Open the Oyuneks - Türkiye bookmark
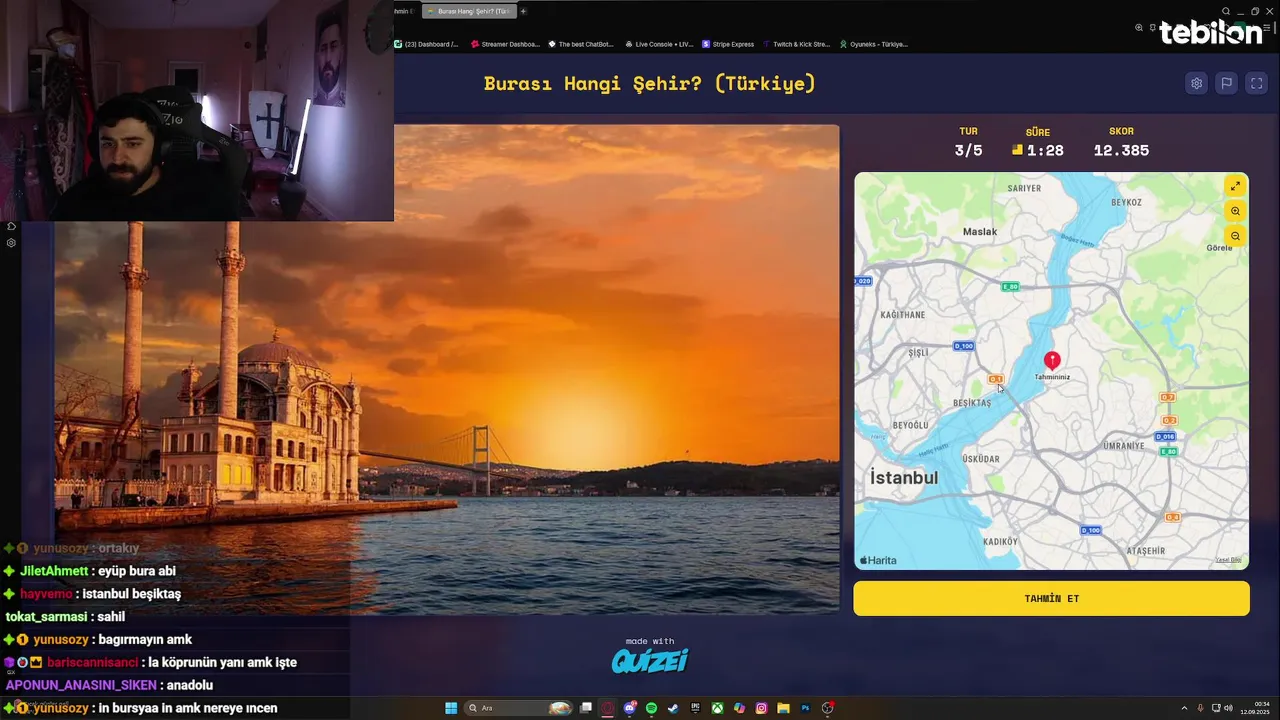 [x=874, y=44]
